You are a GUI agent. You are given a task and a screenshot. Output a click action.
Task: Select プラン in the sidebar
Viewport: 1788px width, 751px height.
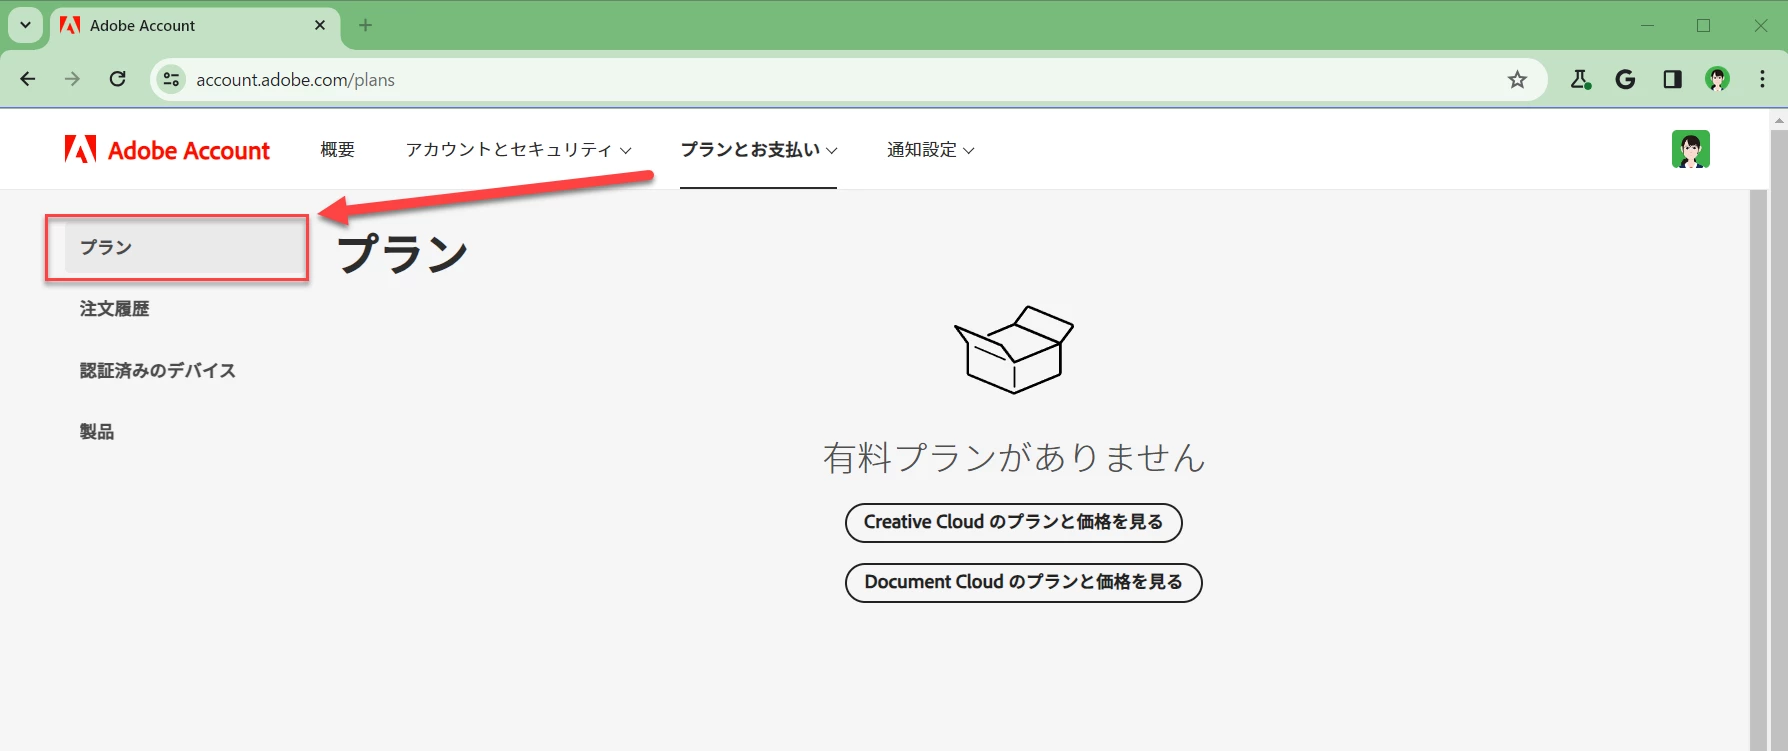[x=185, y=247]
